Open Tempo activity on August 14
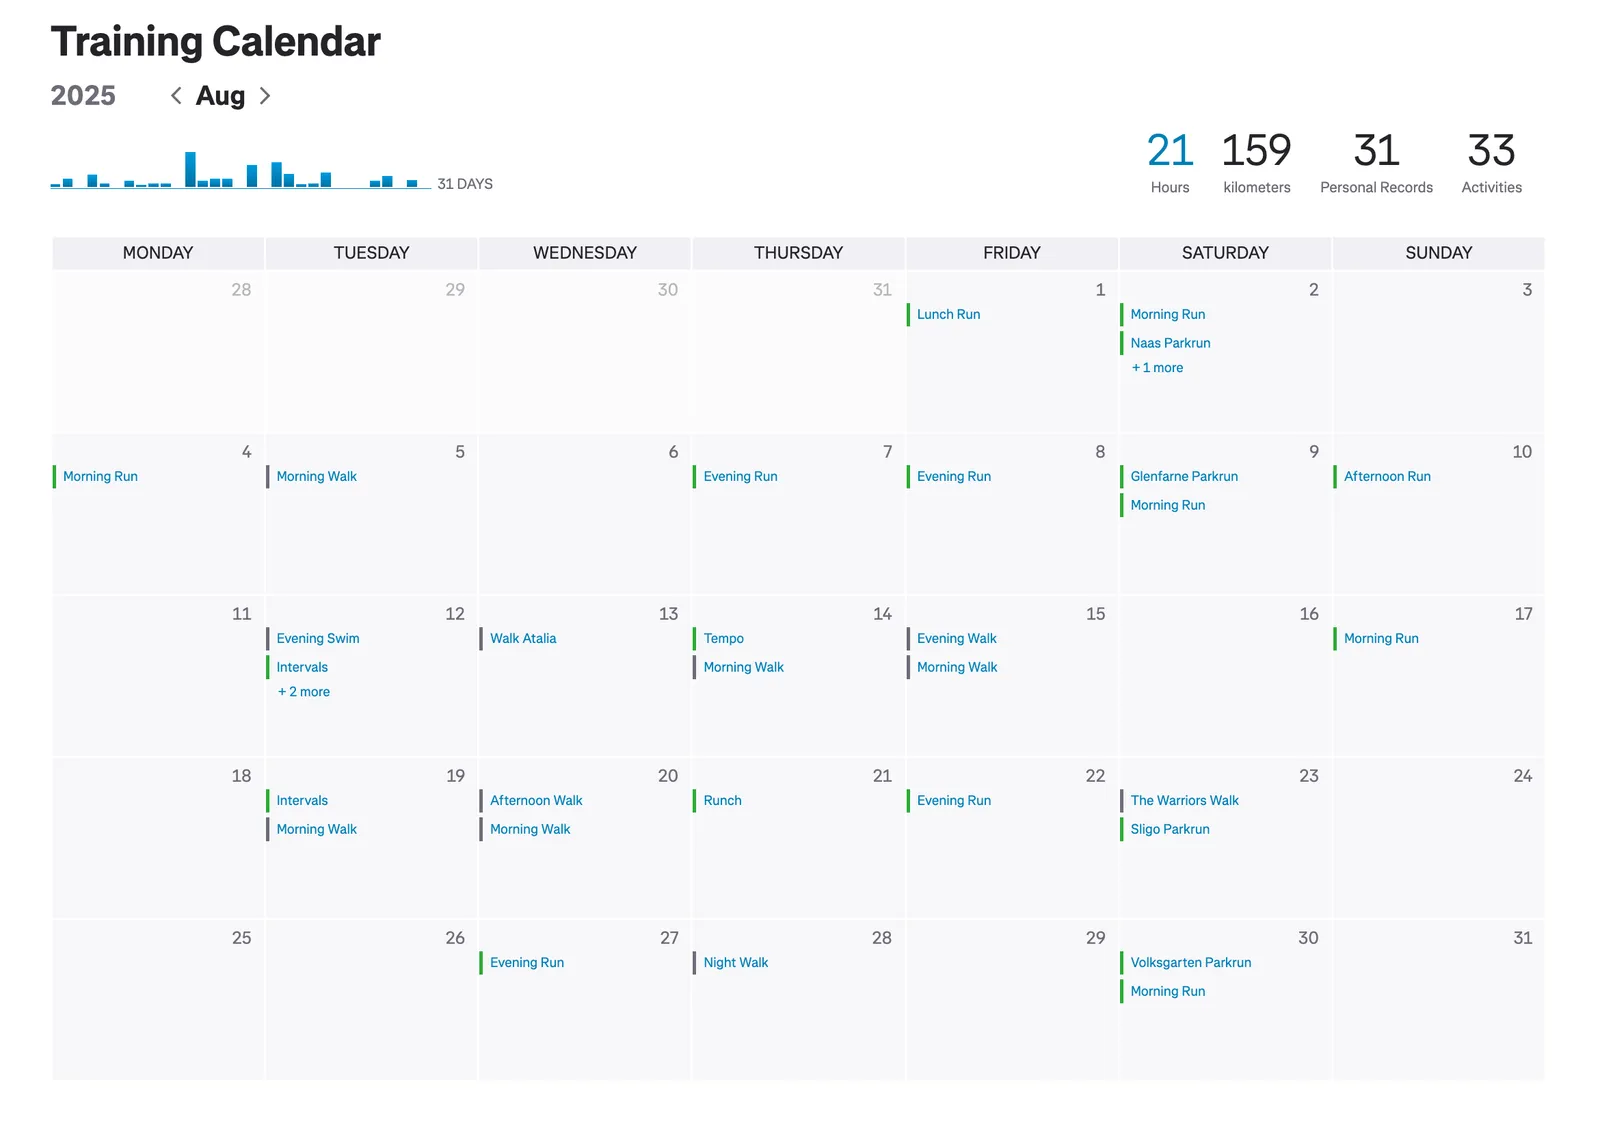This screenshot has width=1600, height=1130. (723, 639)
